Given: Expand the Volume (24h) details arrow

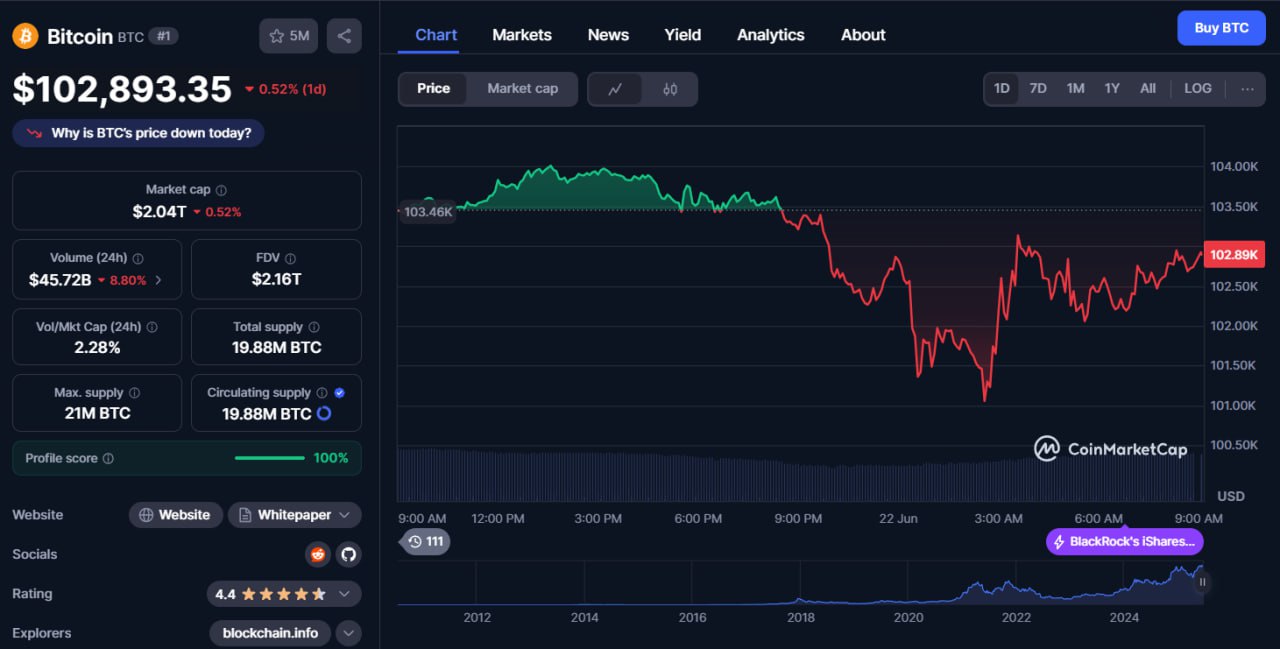Looking at the screenshot, I should 159,281.
